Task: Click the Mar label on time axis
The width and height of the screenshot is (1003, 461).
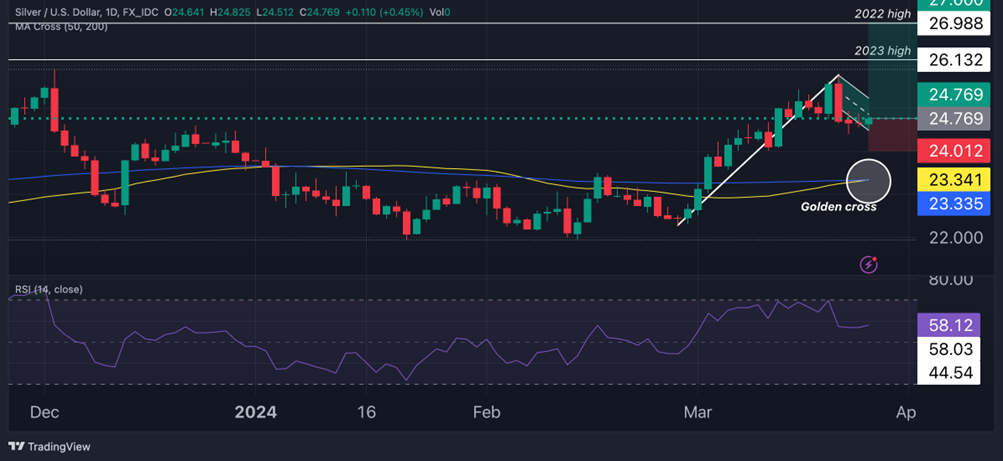Action: [693, 412]
